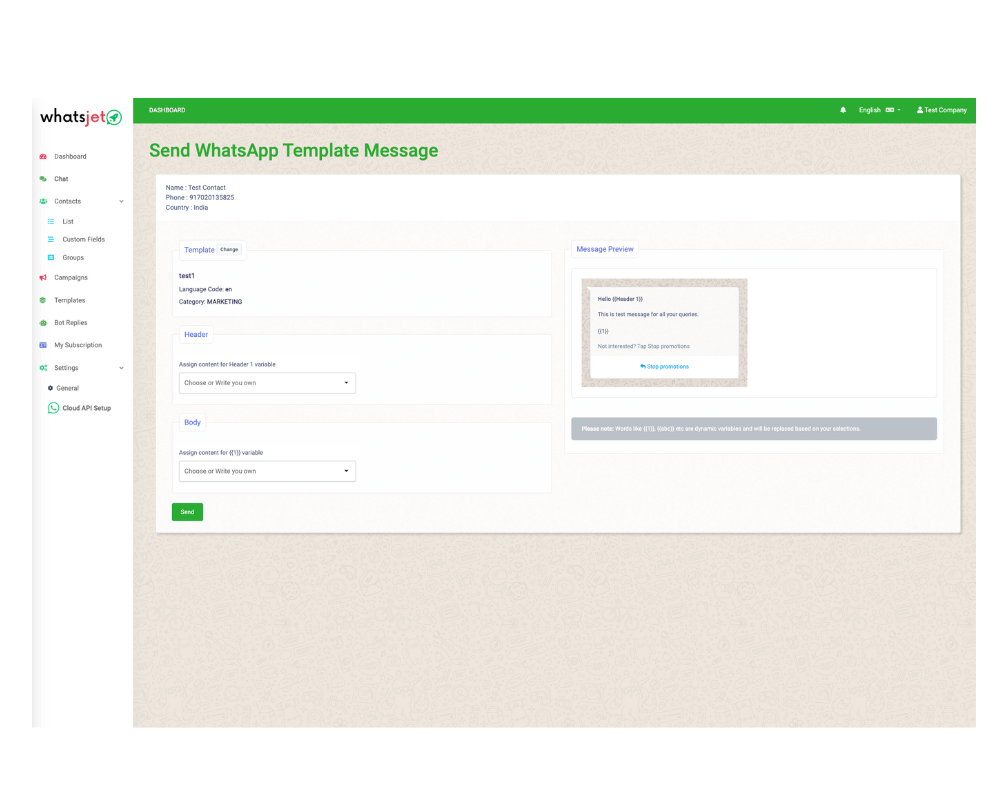Open Templates in the sidebar
This screenshot has height=800, width=1000.
click(x=69, y=300)
